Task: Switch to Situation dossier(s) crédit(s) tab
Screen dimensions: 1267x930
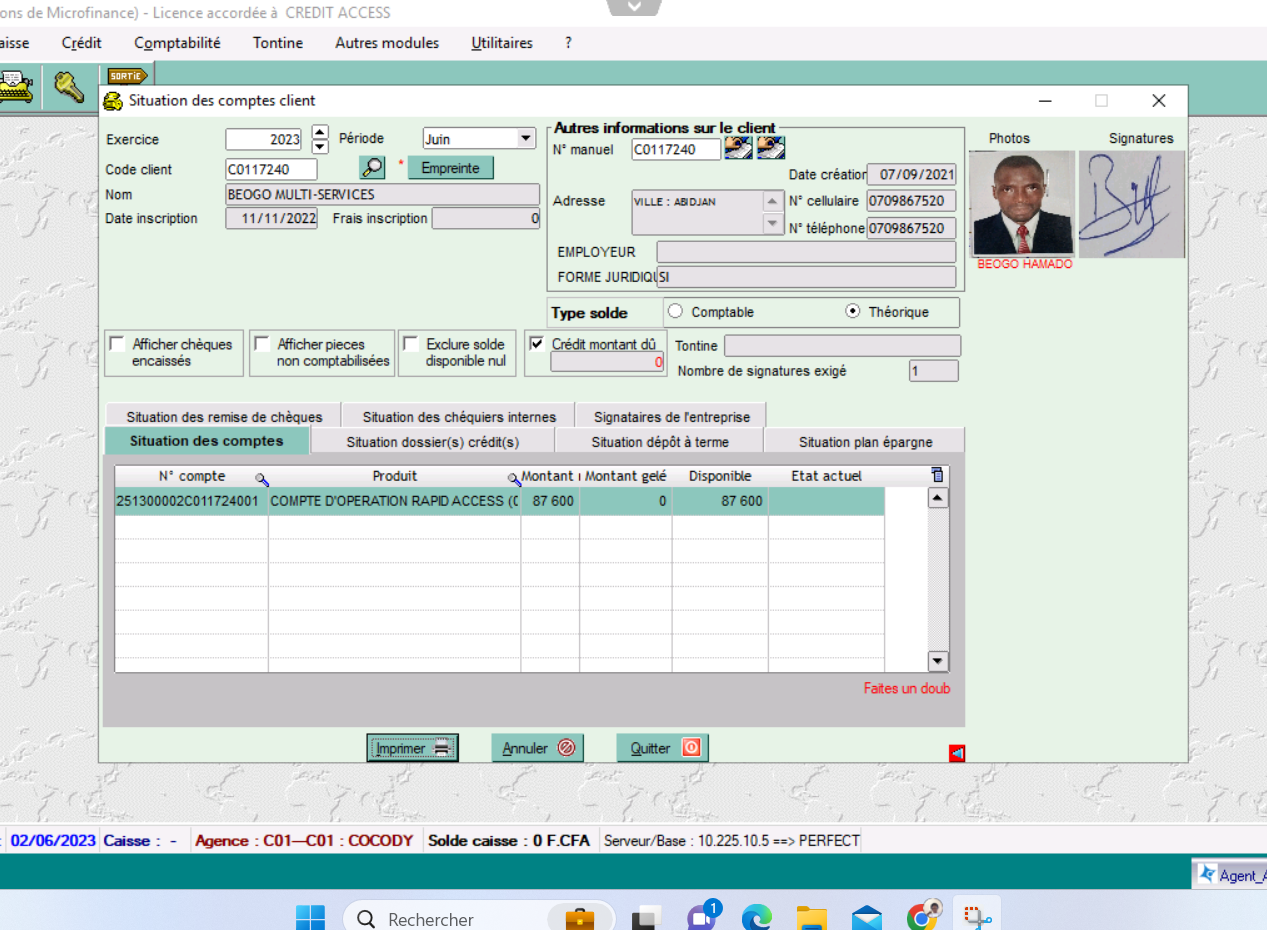Action: tap(432, 442)
